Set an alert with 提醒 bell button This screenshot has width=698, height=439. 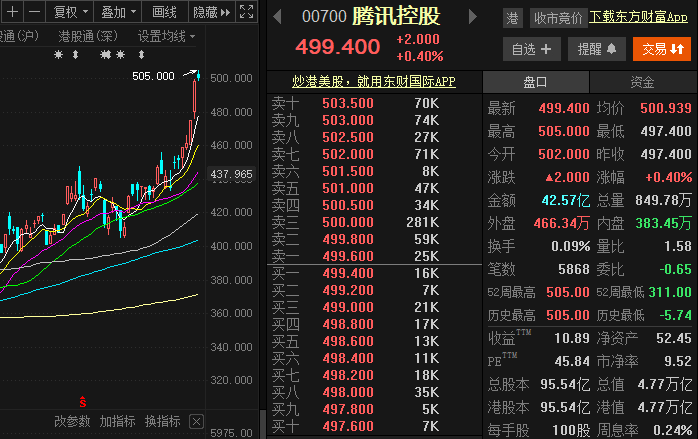point(597,49)
